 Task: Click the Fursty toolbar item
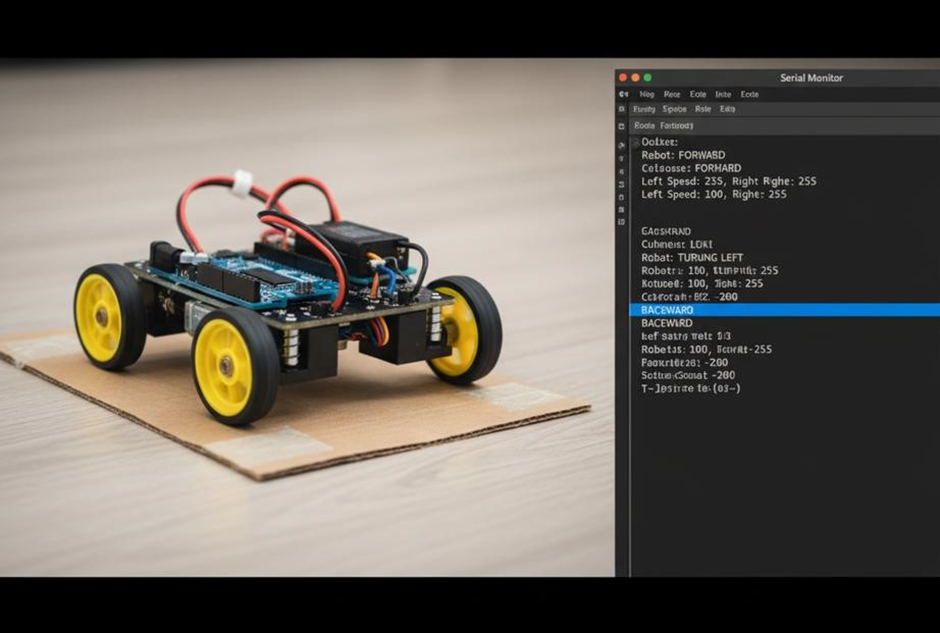click(x=645, y=109)
